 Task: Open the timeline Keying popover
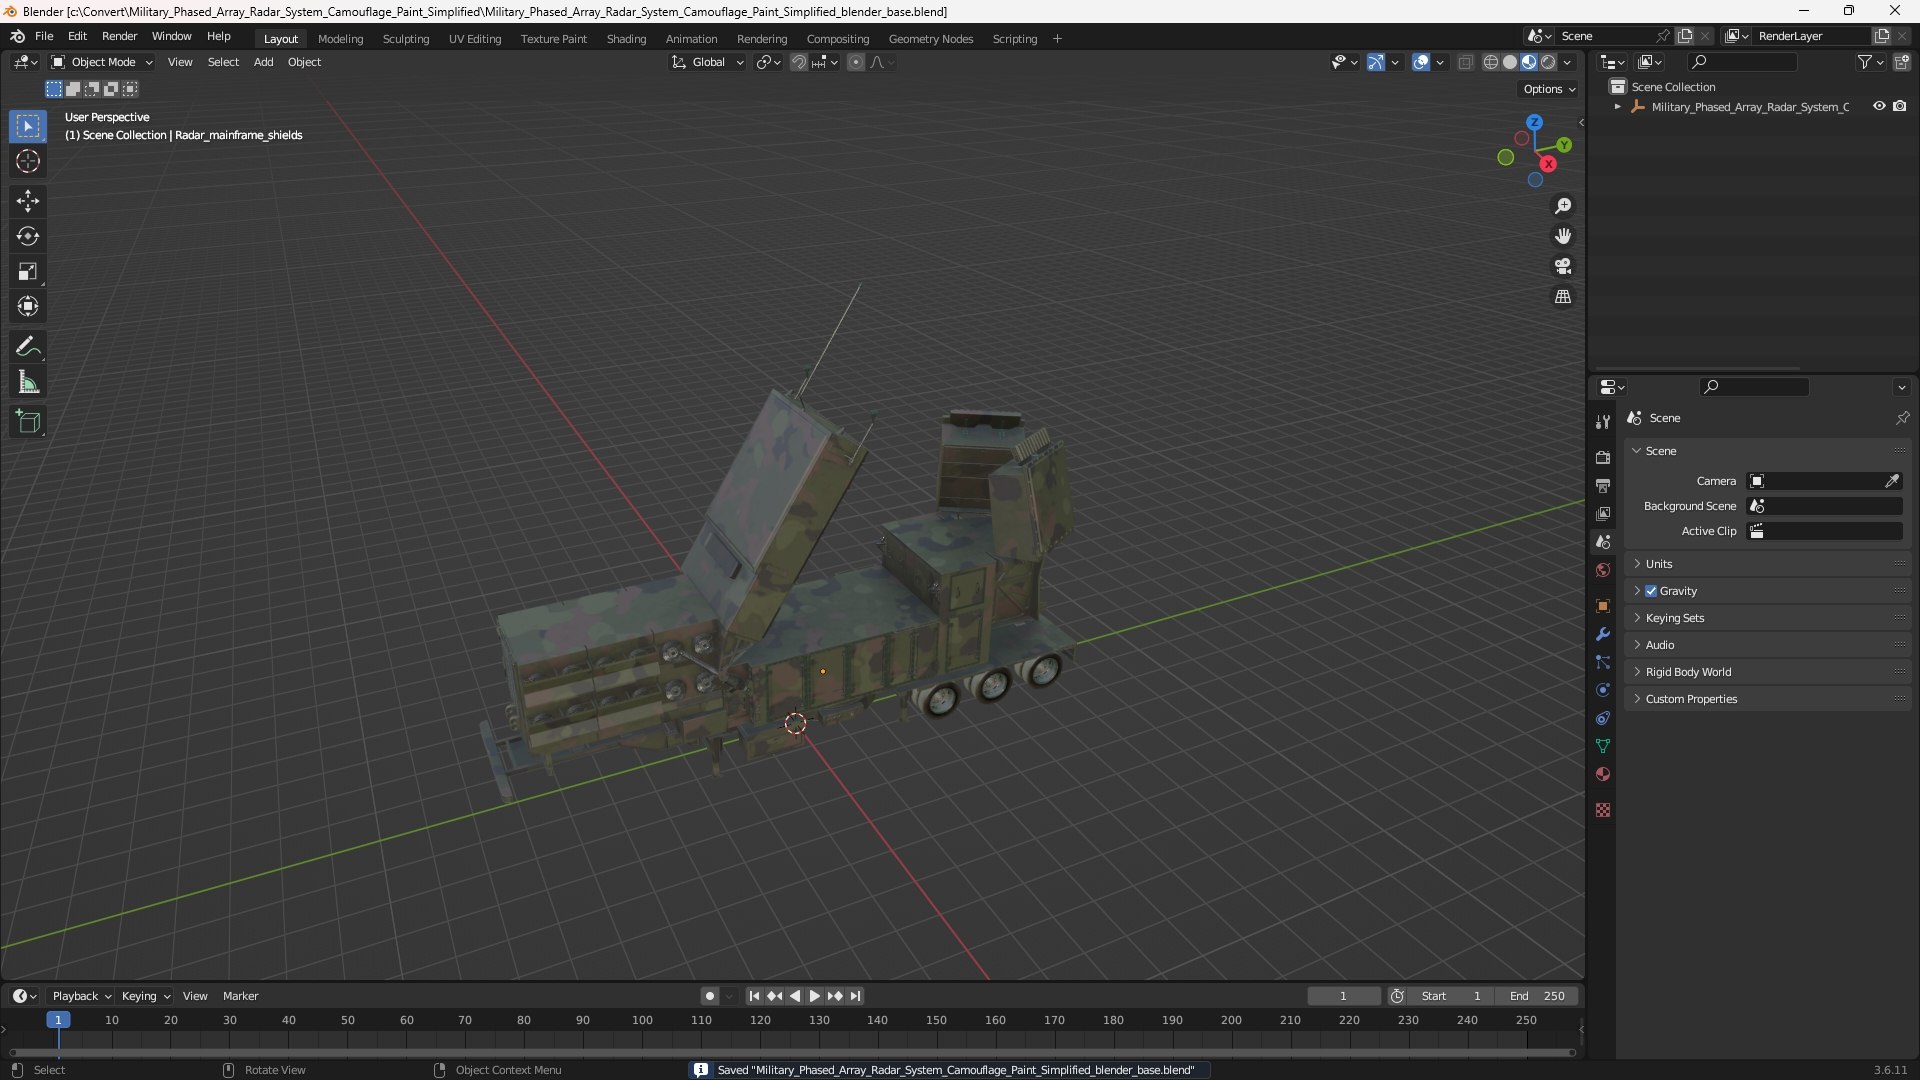[x=145, y=996]
